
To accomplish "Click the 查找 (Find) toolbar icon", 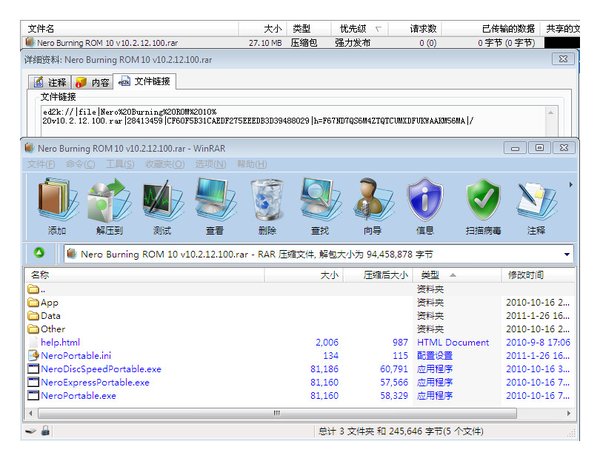I will point(320,200).
